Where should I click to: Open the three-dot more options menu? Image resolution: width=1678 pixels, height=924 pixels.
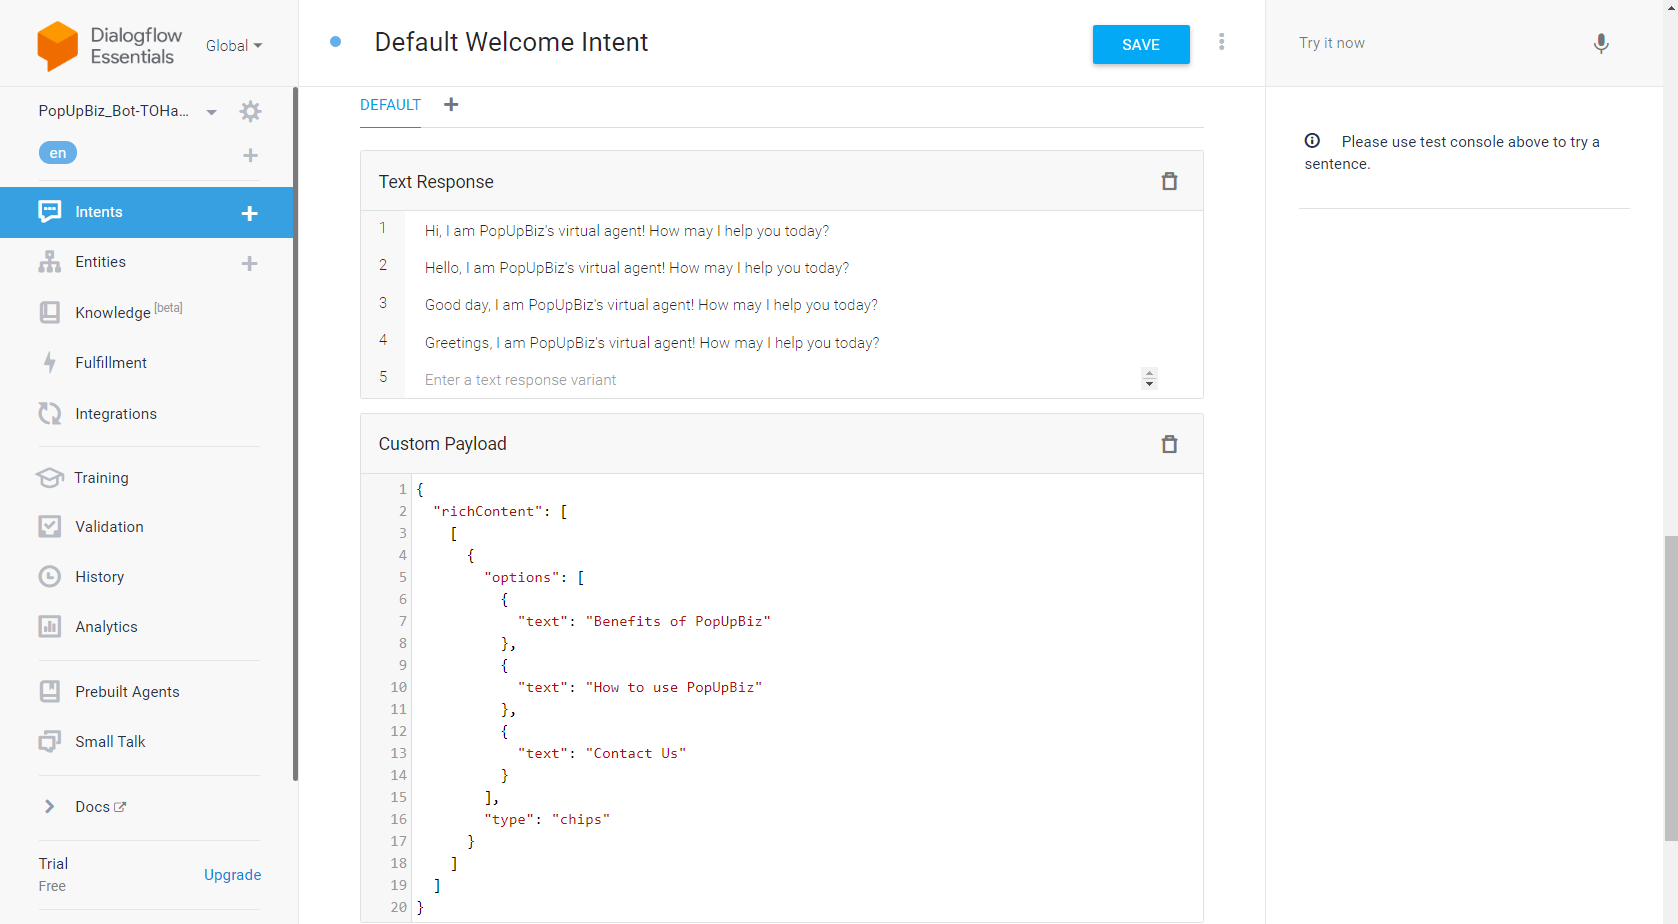coord(1221,42)
